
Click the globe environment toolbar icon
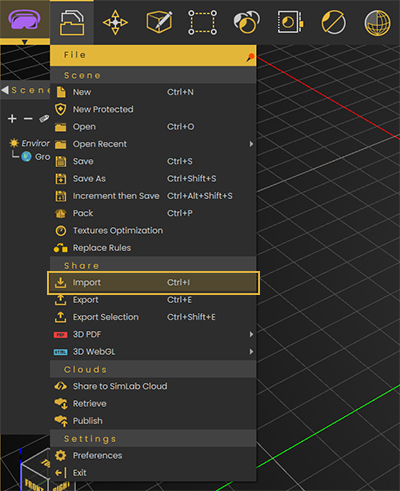click(x=377, y=23)
